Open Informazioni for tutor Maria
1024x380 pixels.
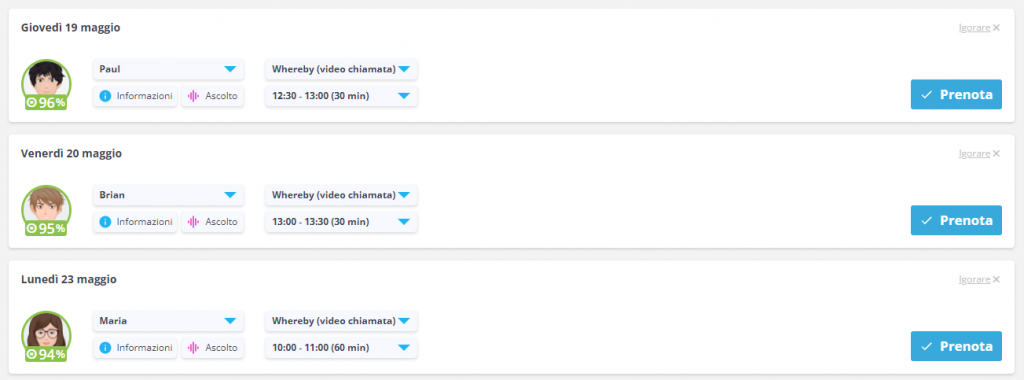tap(135, 348)
